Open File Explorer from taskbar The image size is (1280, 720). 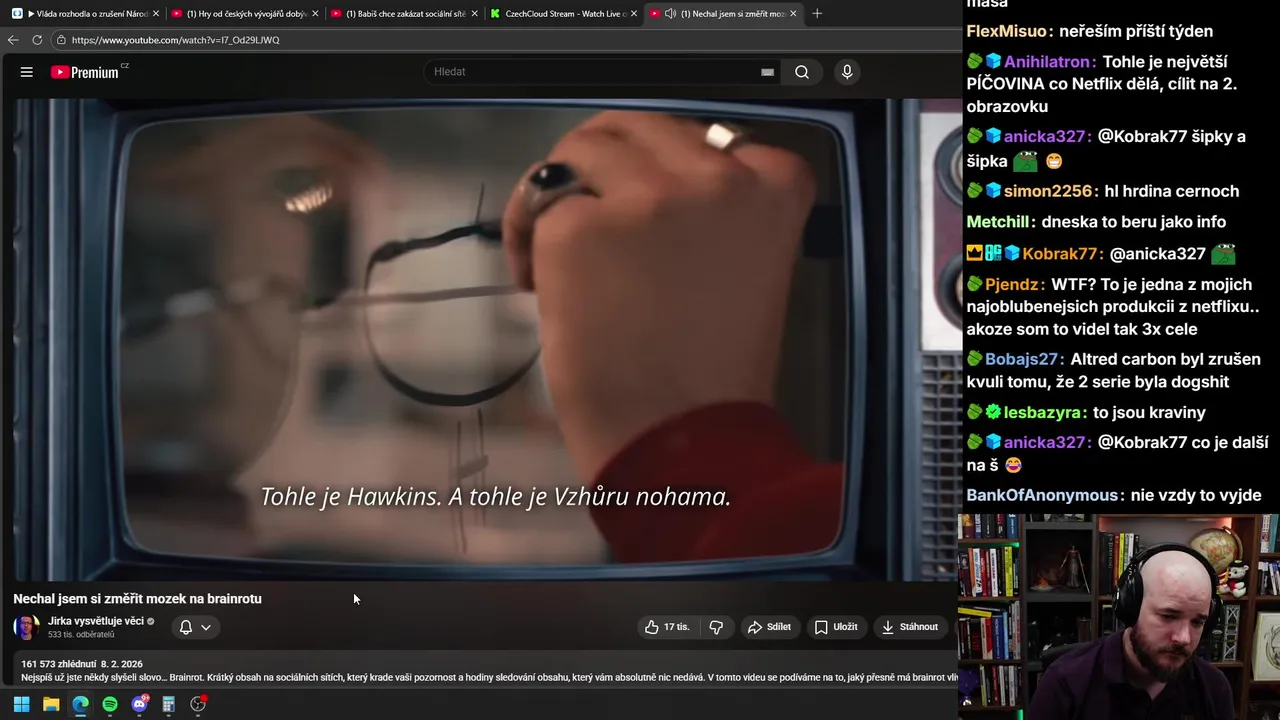(51, 704)
